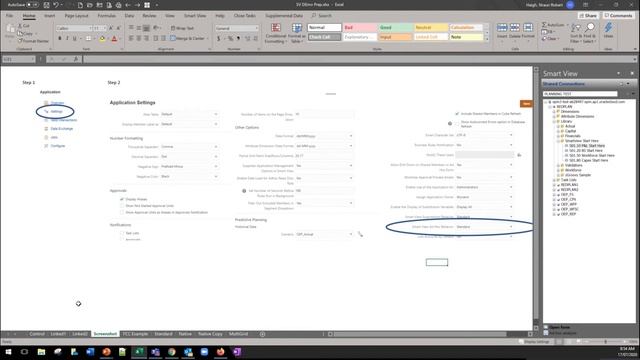Undo the last action

(56, 5)
